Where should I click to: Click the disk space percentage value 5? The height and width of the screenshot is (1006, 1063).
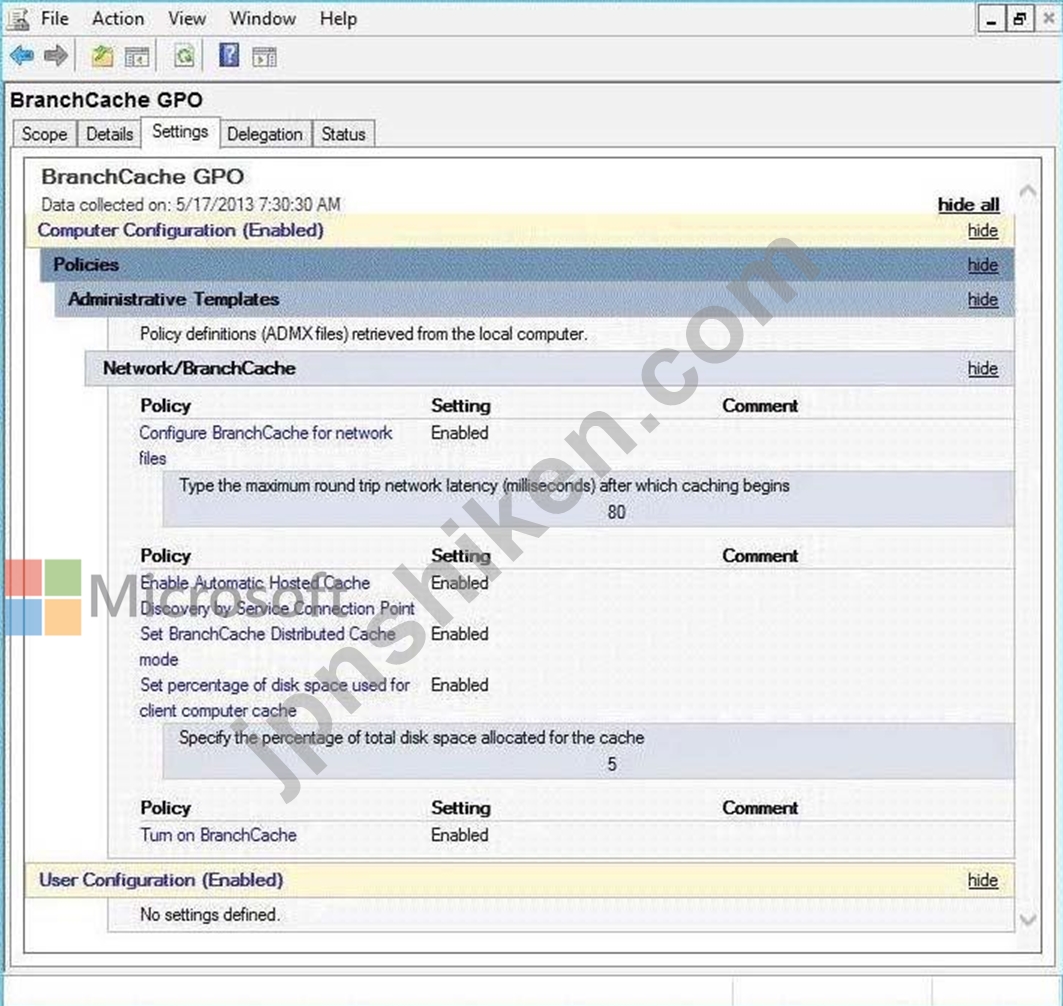(612, 765)
